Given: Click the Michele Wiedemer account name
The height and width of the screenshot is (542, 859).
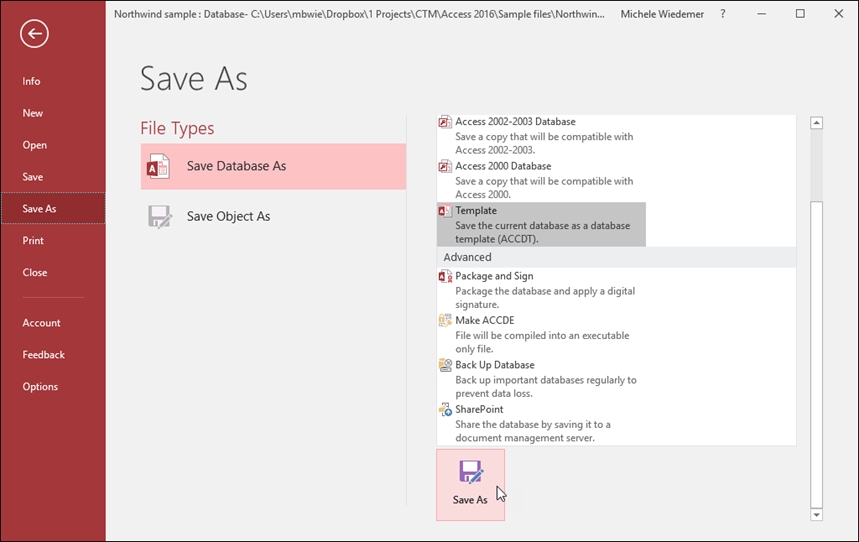Looking at the screenshot, I should (x=662, y=14).
